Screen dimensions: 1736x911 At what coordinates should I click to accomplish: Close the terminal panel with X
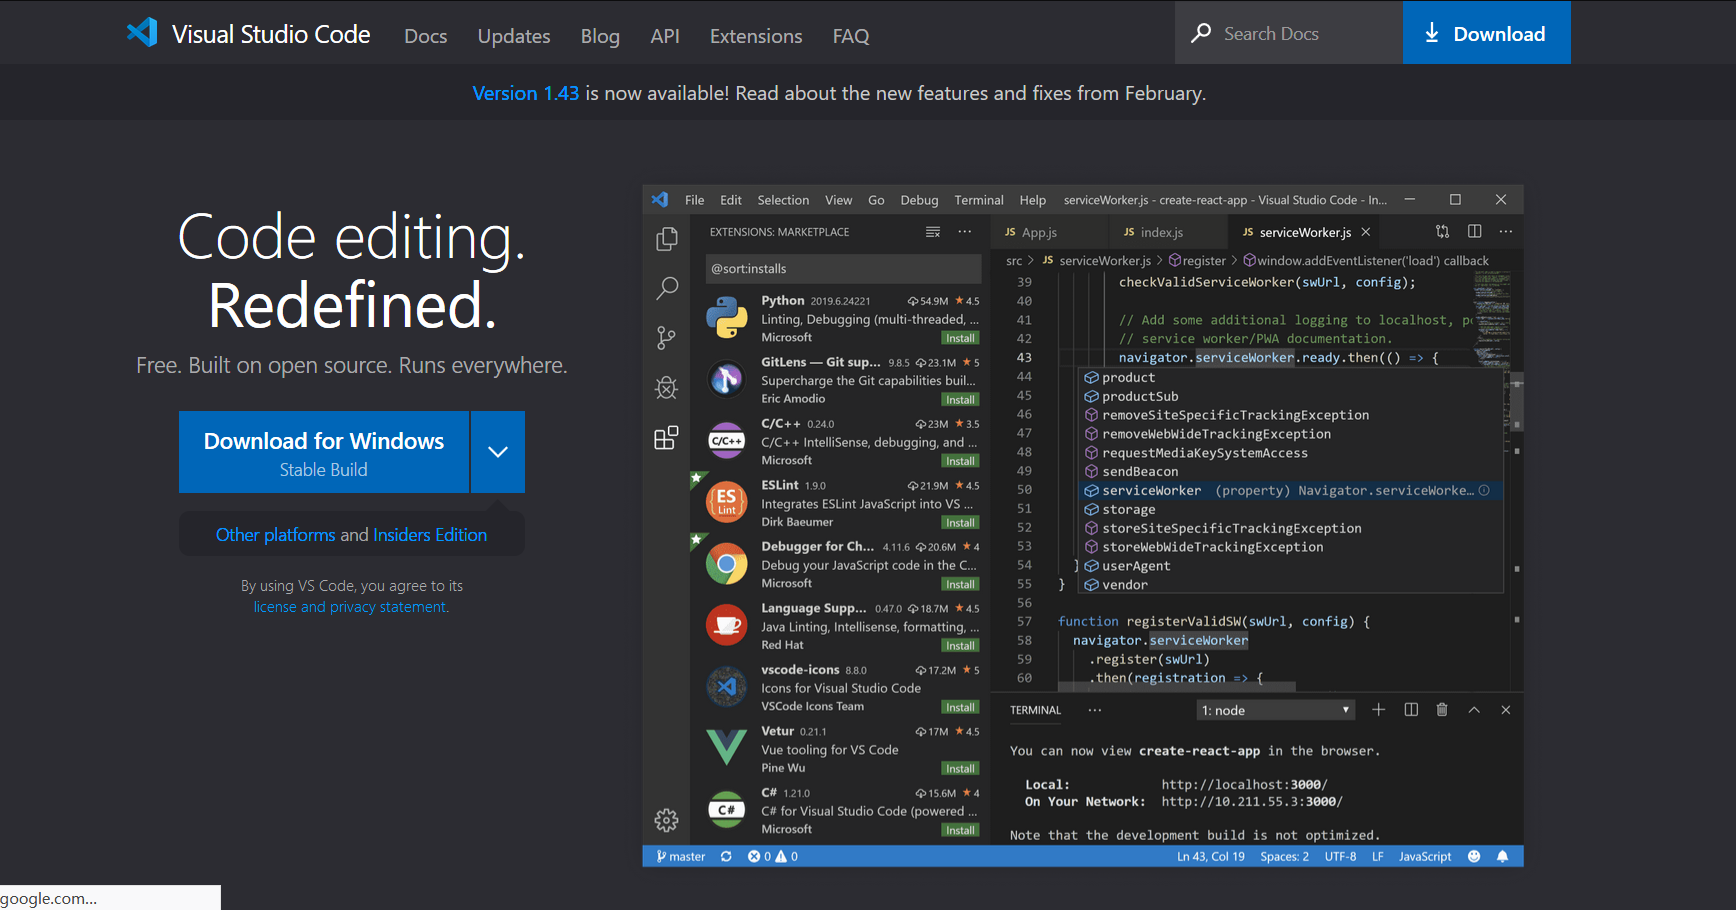tap(1506, 709)
